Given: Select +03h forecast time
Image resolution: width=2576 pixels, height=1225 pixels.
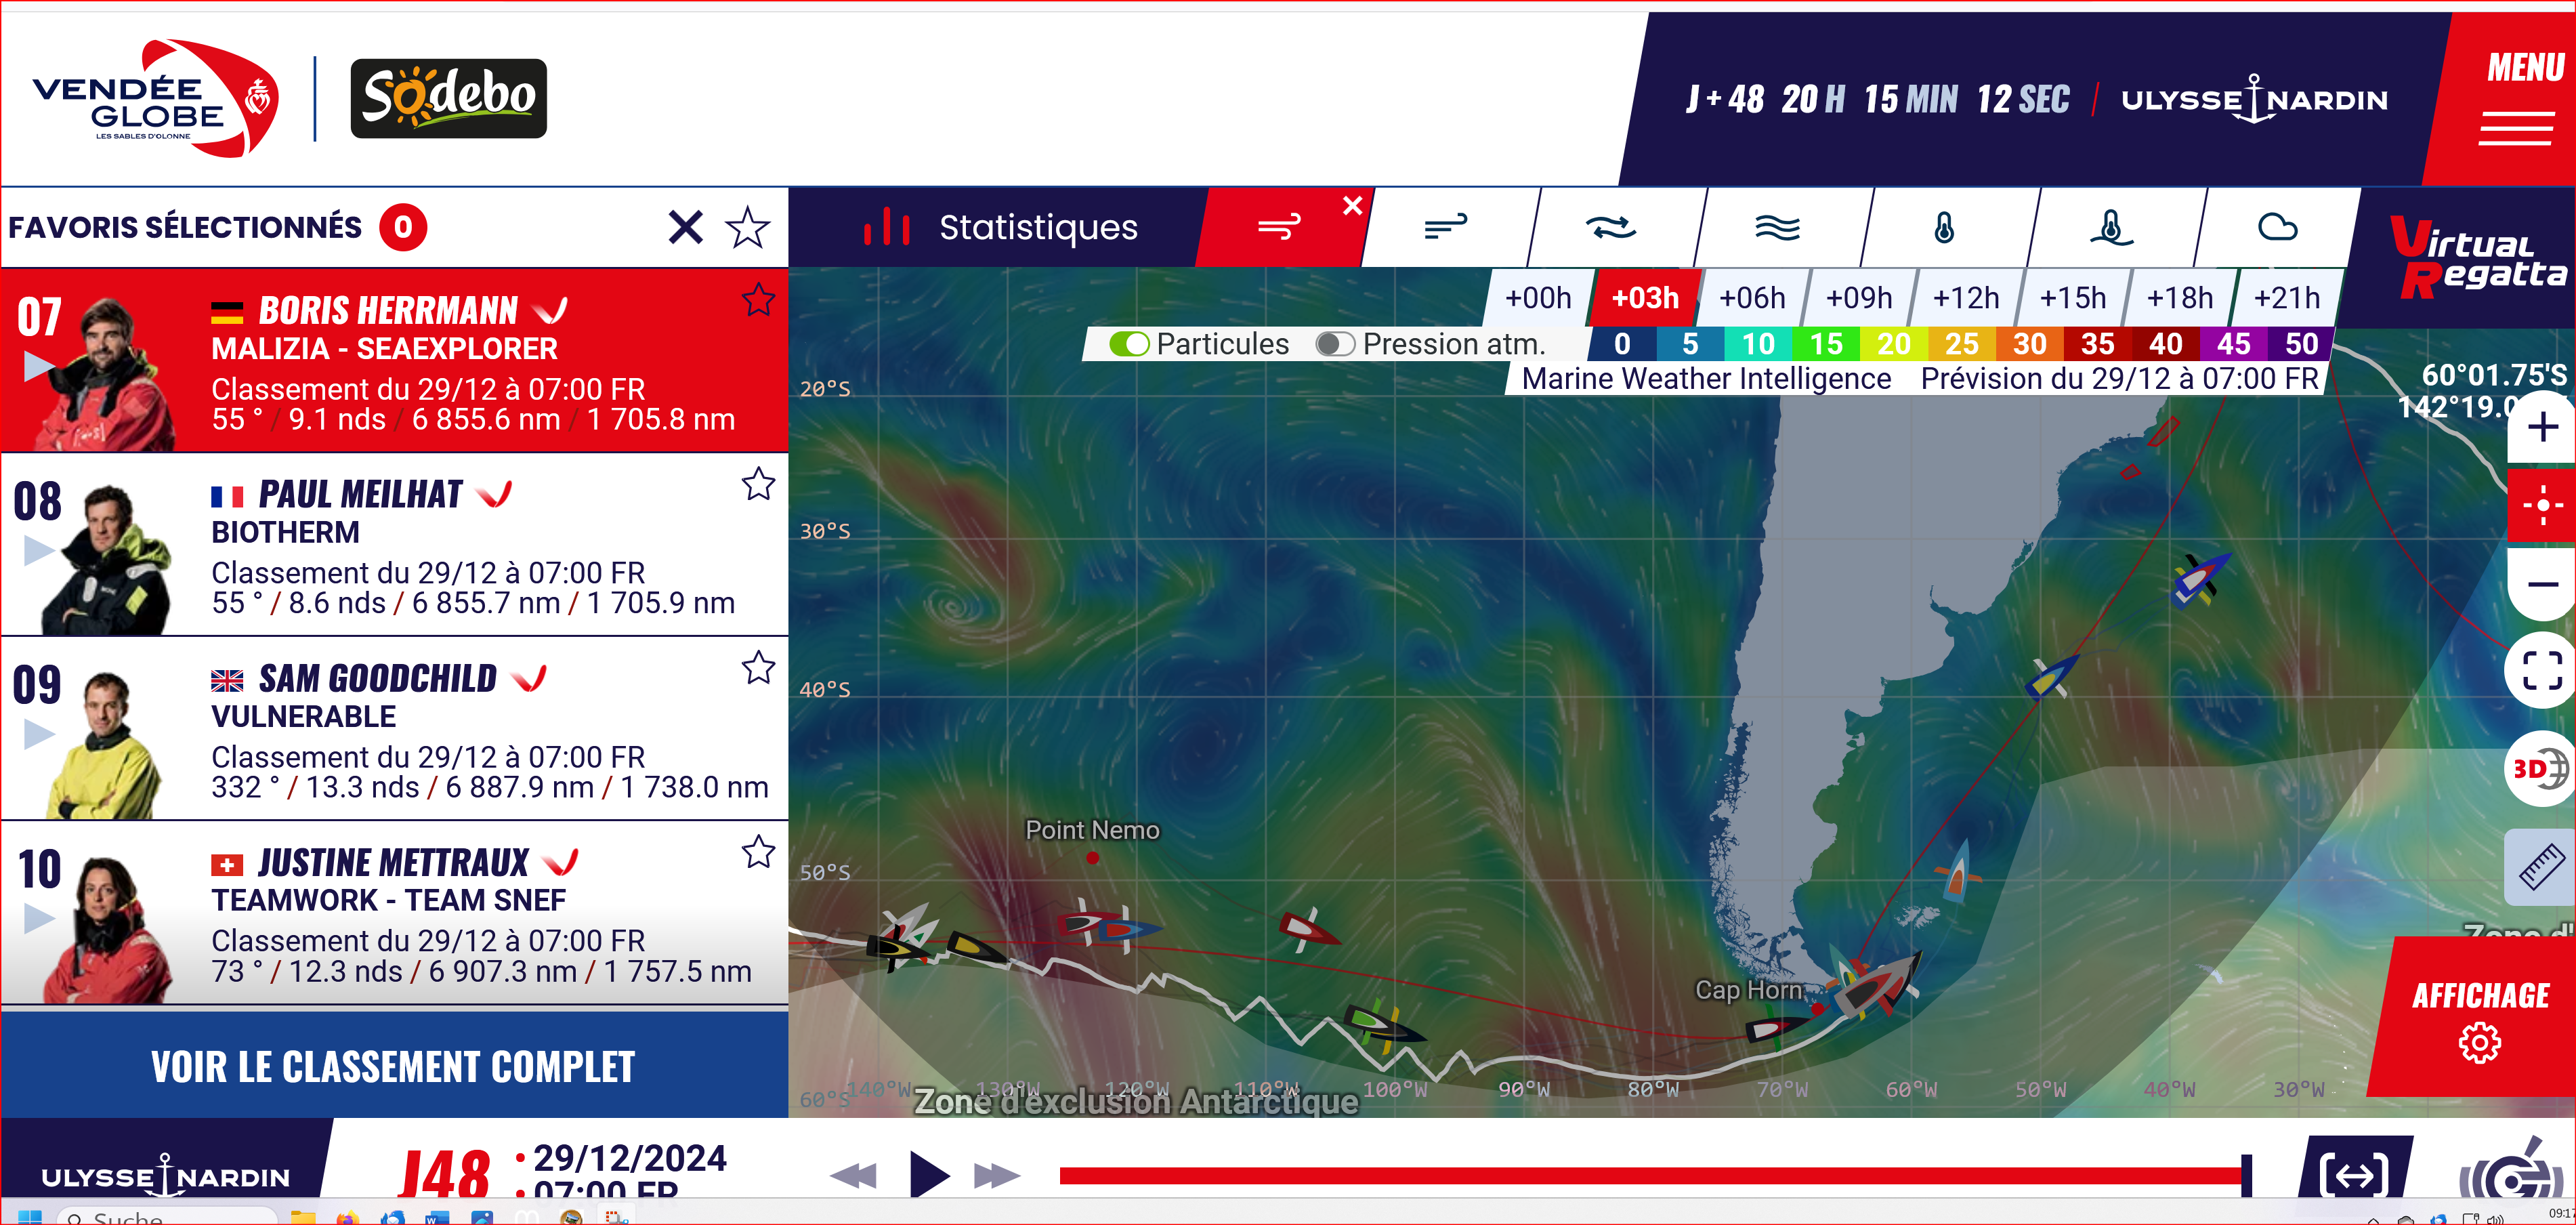Looking at the screenshot, I should (x=1645, y=298).
